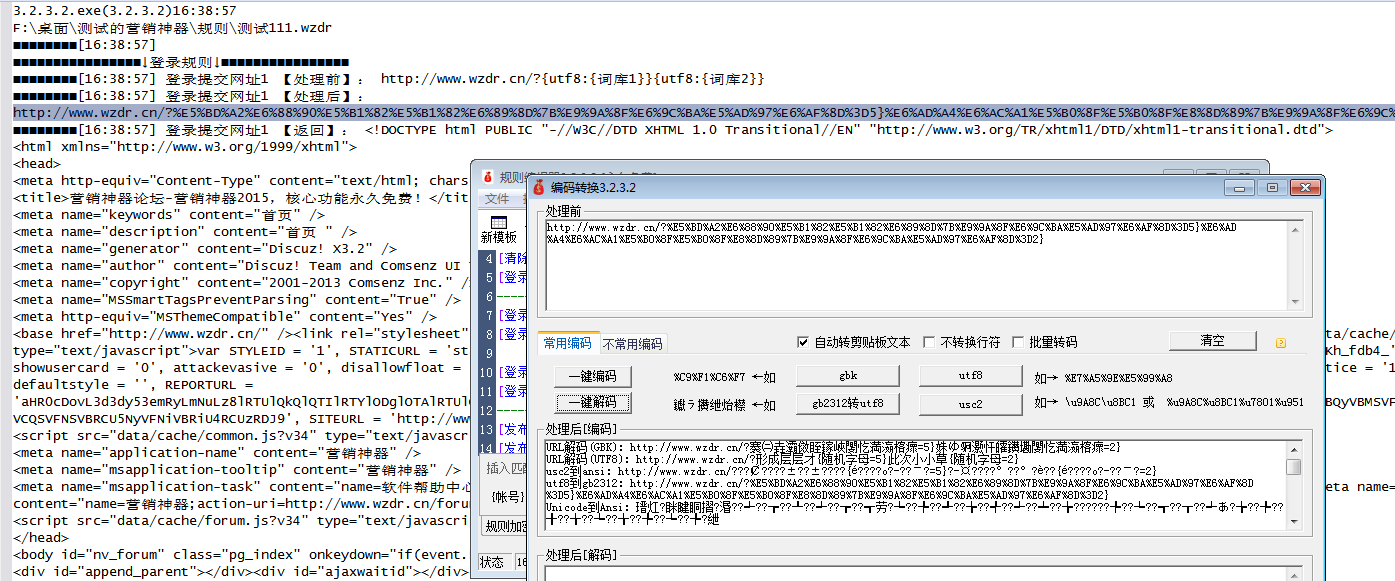Switch to the 不常用编码 tab
The height and width of the screenshot is (581, 1395).
(632, 344)
